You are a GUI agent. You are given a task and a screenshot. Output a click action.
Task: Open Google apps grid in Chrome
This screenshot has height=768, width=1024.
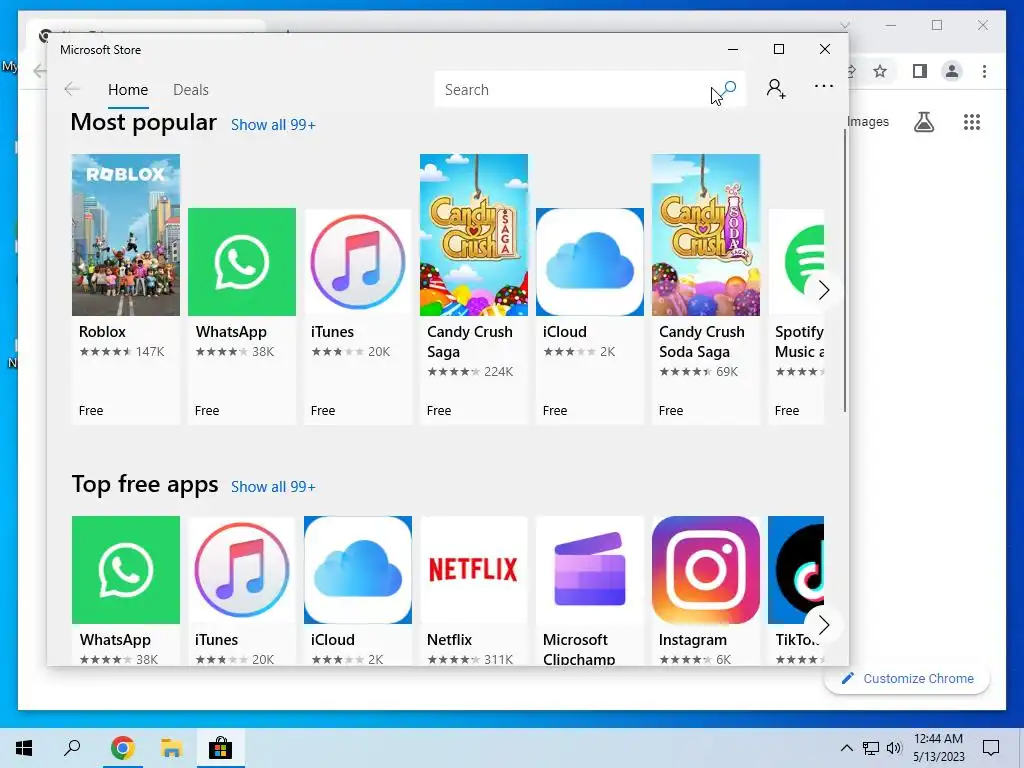pyautogui.click(x=972, y=122)
